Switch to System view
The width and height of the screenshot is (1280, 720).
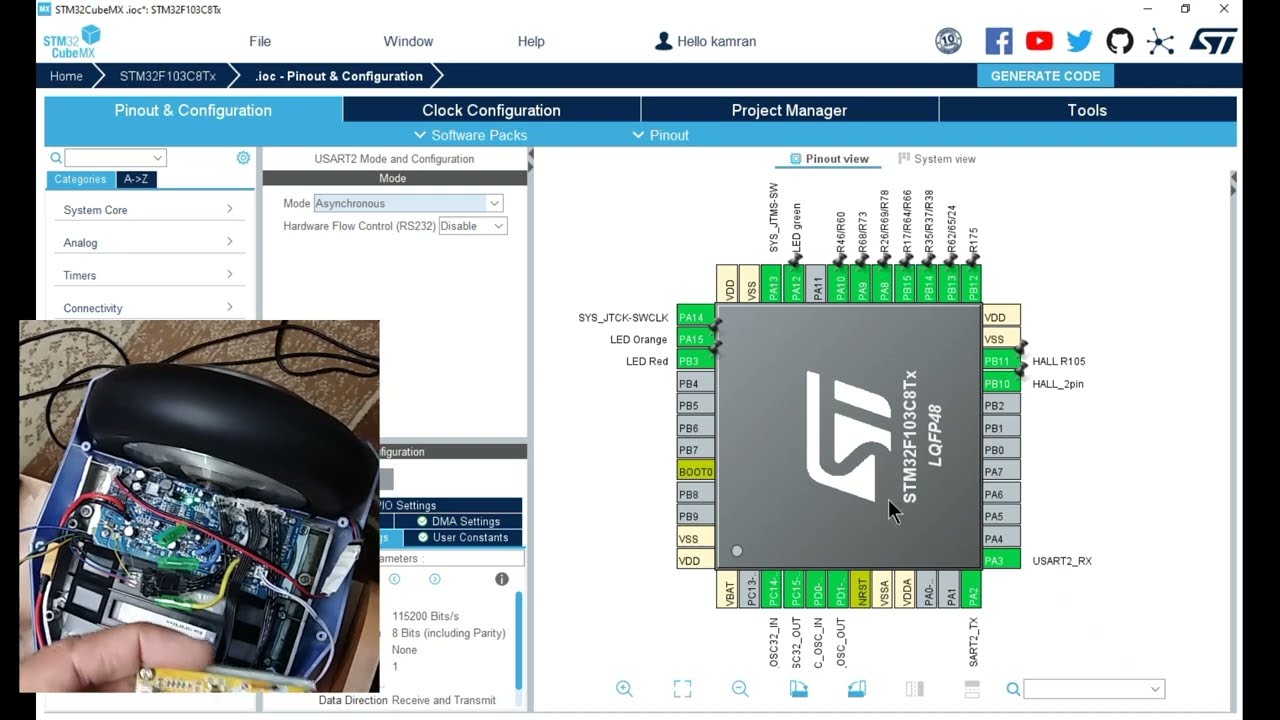tap(937, 159)
